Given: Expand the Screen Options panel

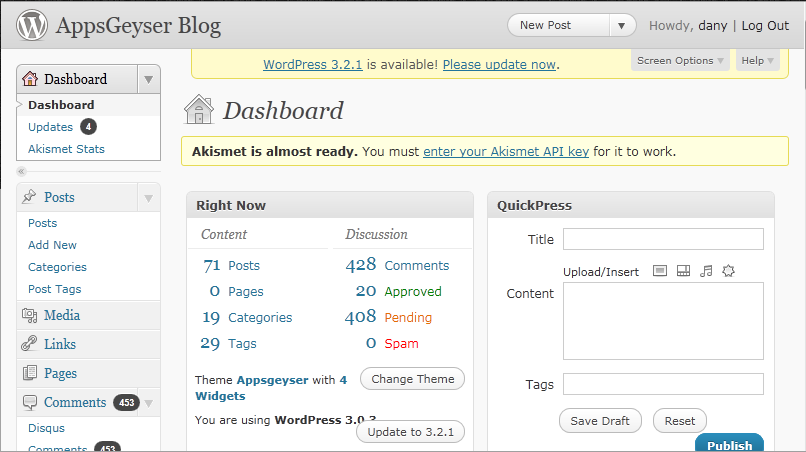Looking at the screenshot, I should [x=680, y=61].
